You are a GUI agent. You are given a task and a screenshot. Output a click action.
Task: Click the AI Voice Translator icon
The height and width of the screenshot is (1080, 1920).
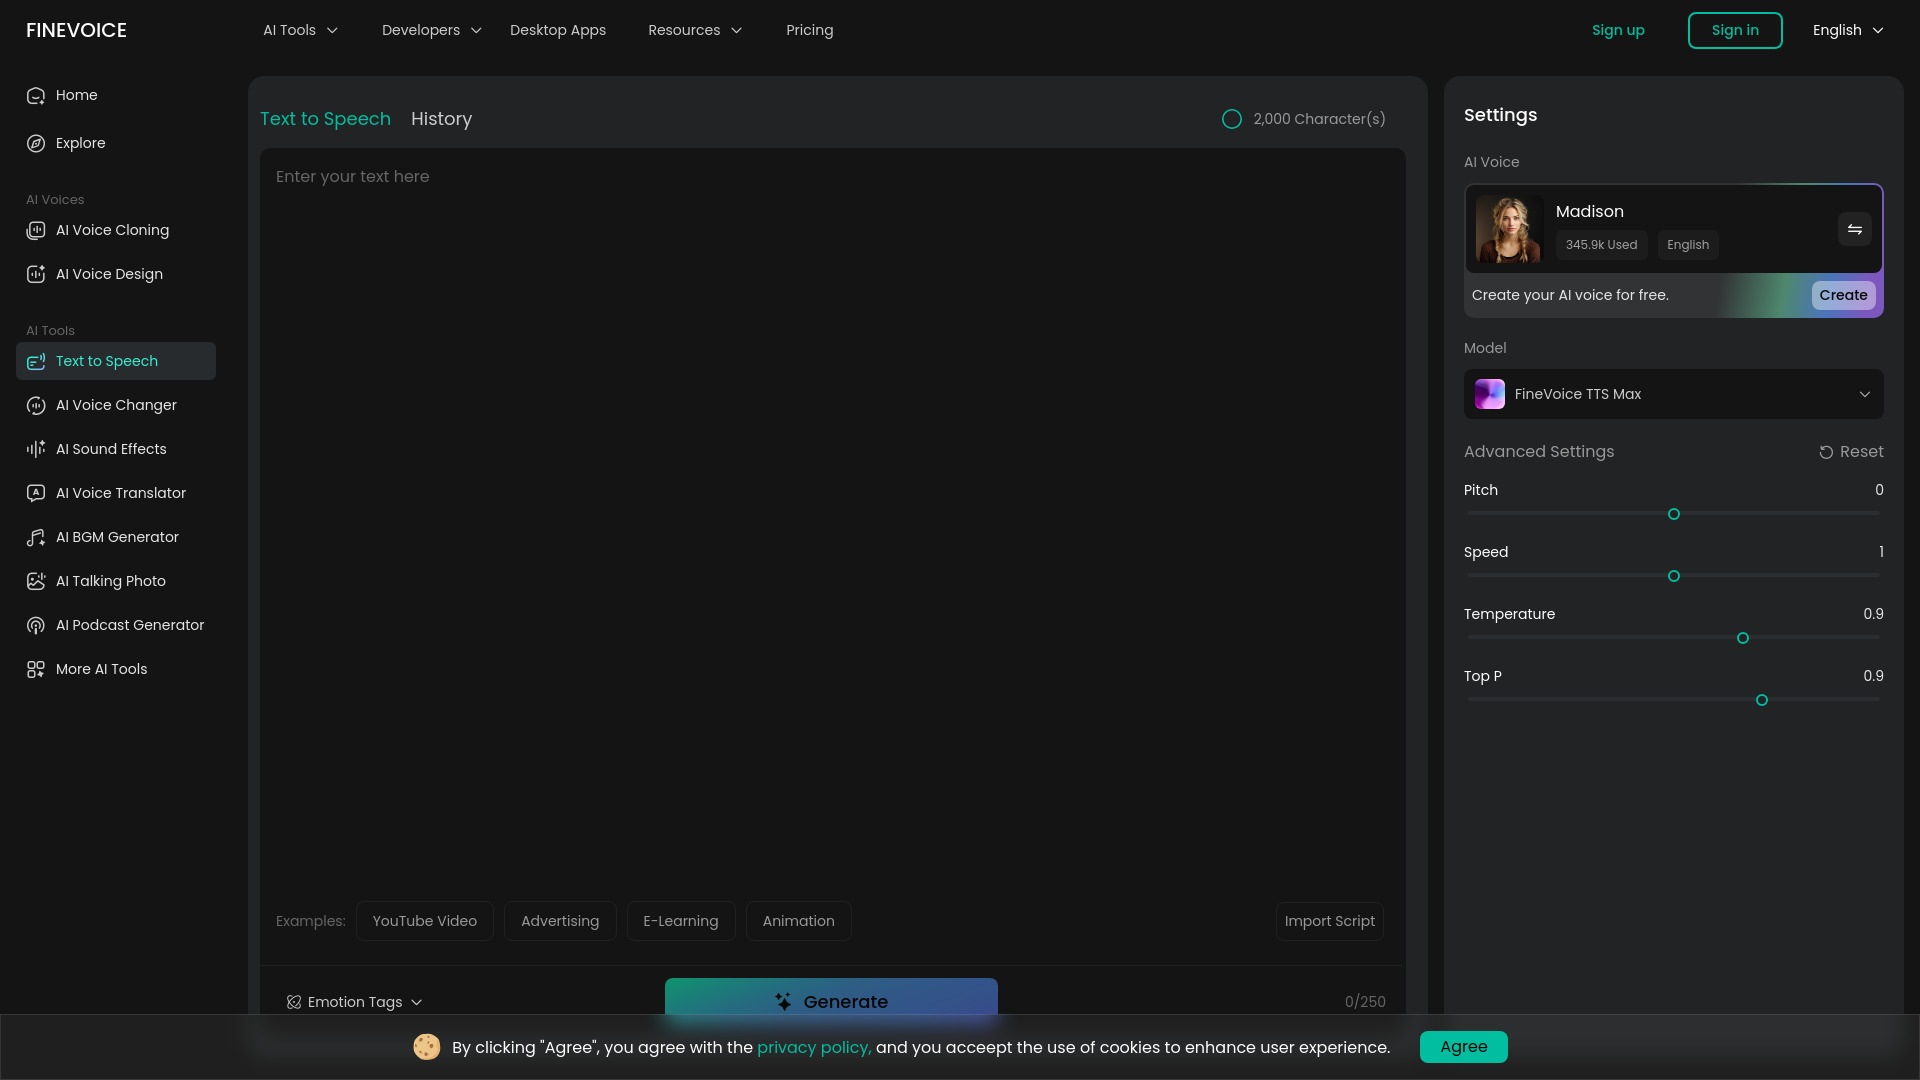36,493
